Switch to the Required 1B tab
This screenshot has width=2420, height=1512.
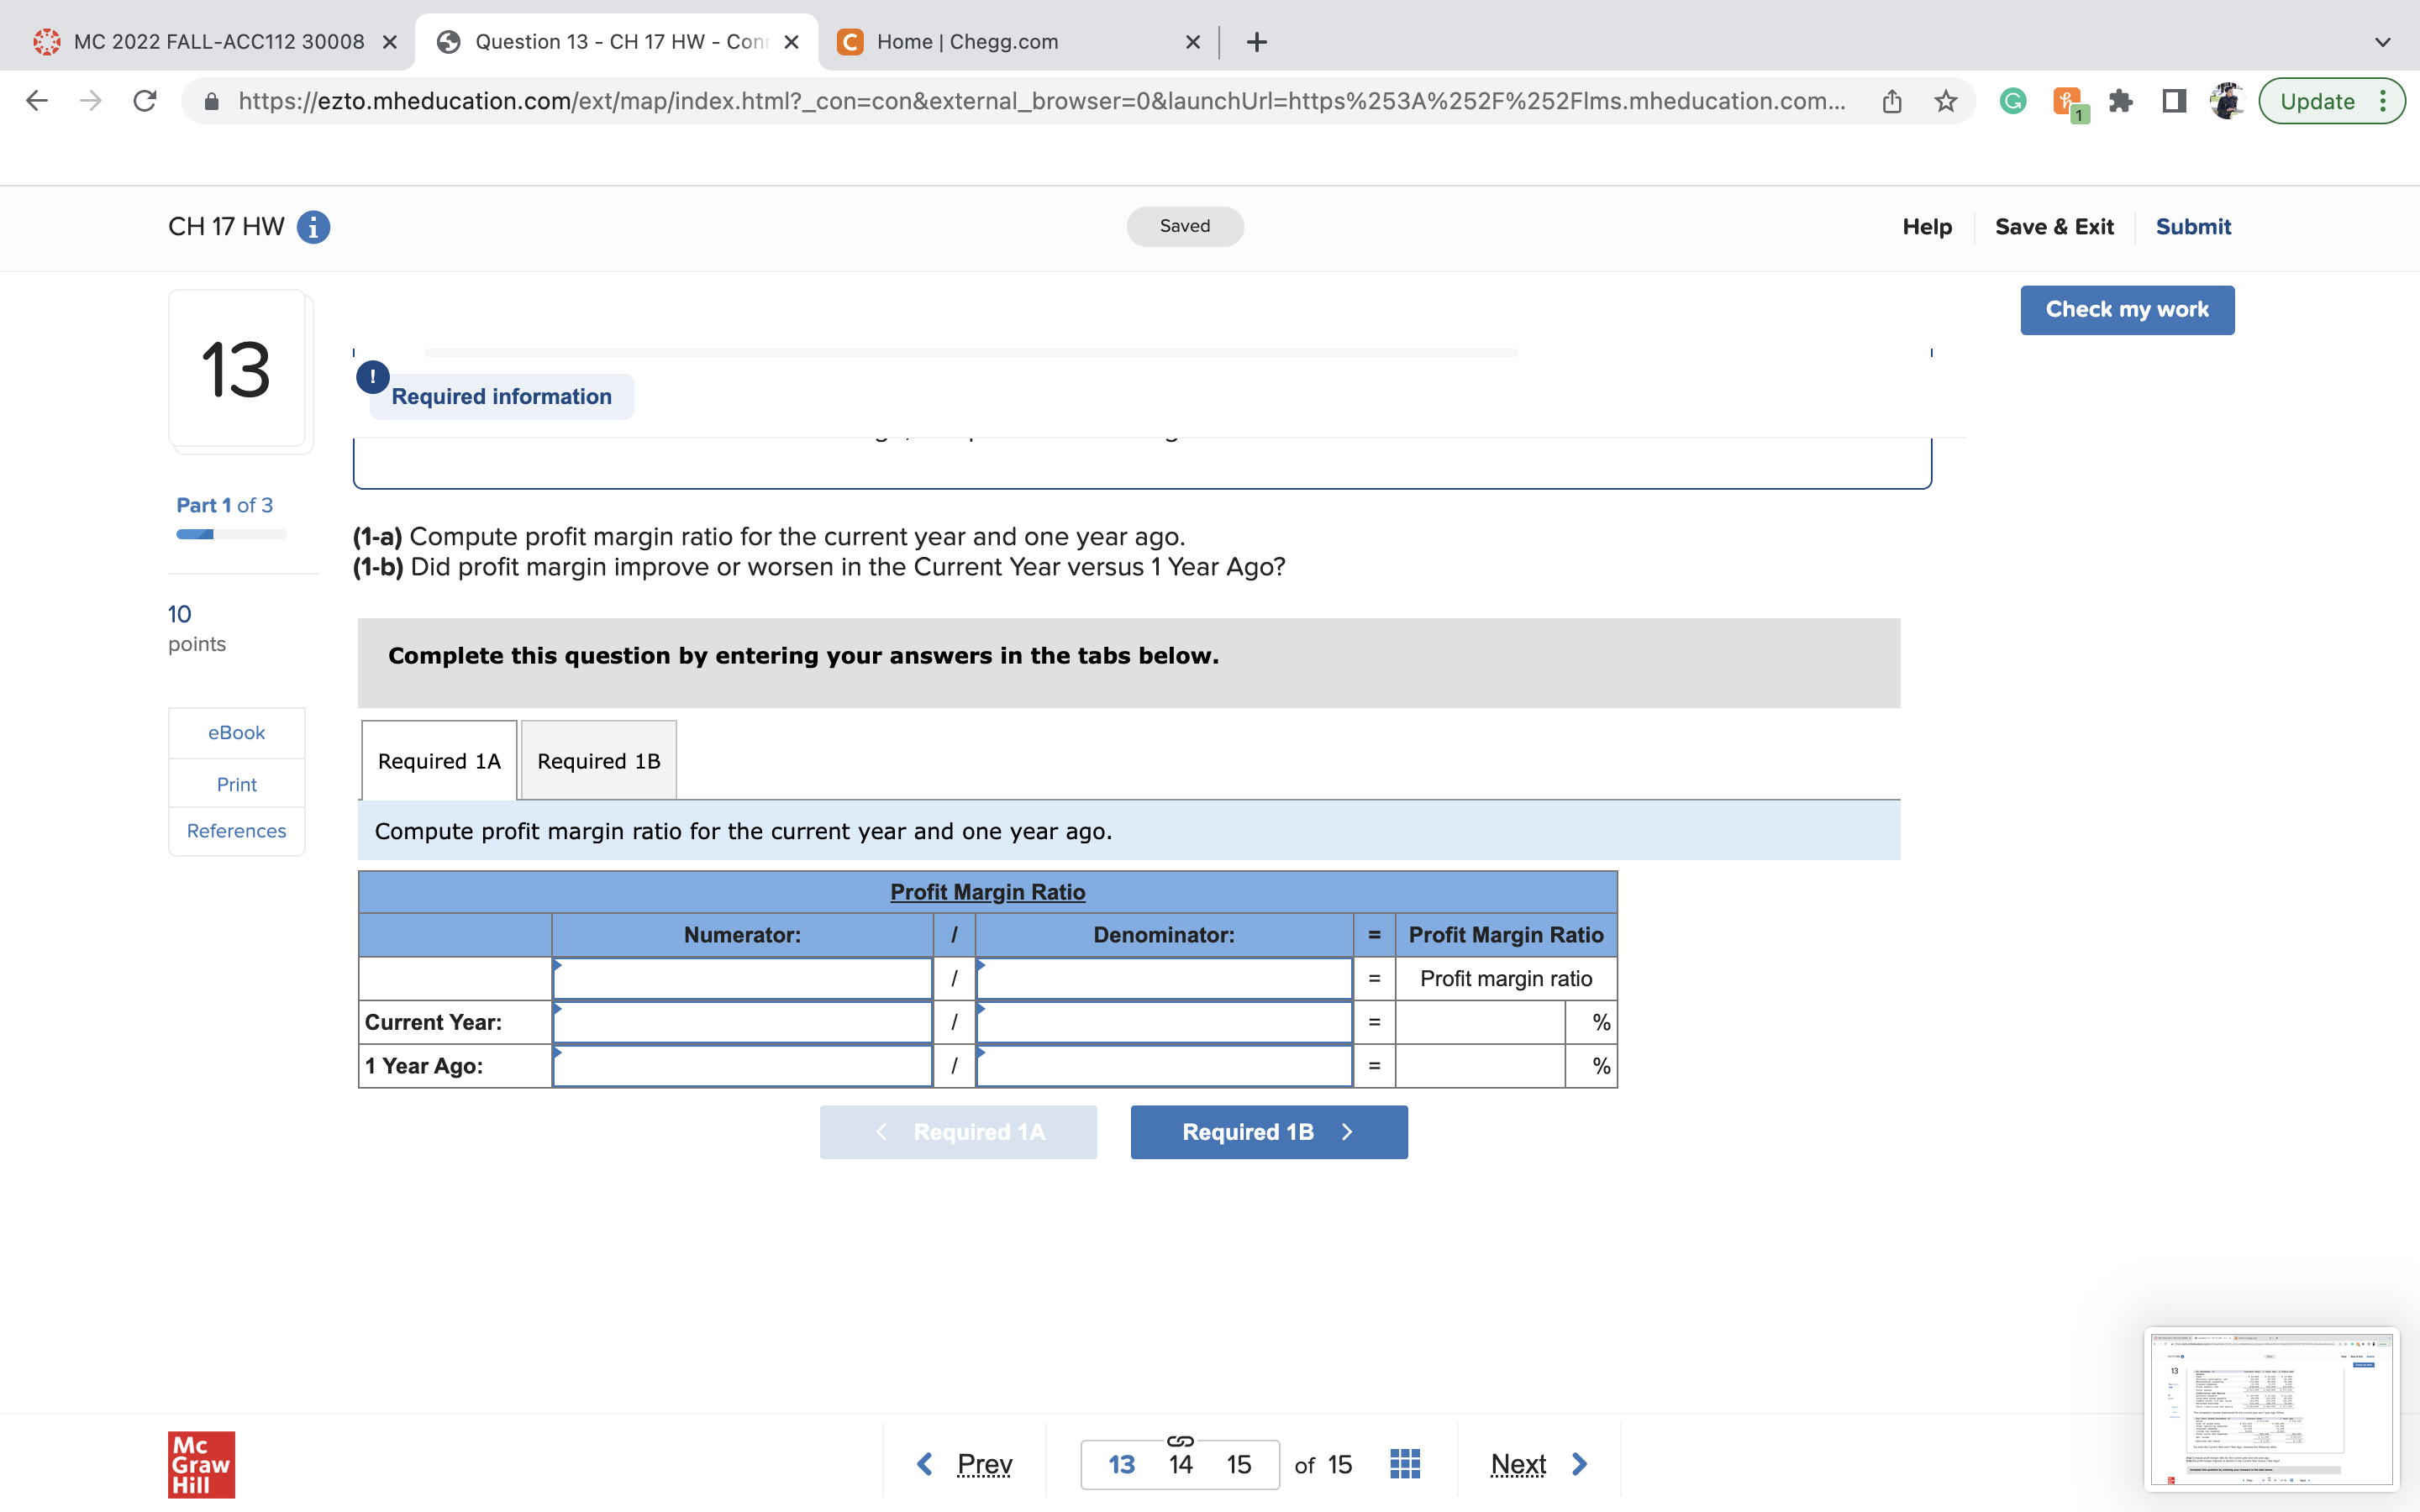coord(598,761)
